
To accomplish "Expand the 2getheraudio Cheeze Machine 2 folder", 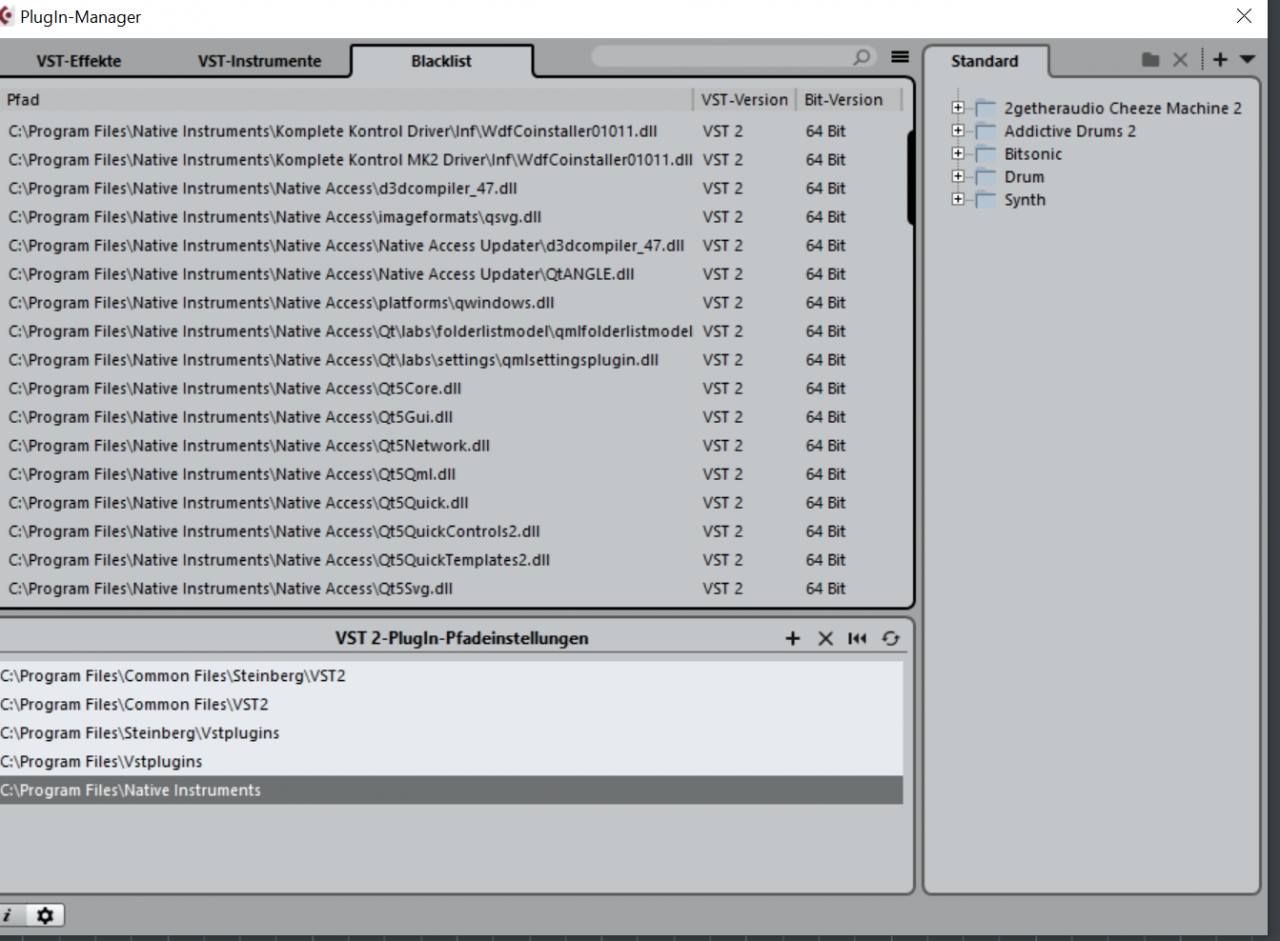I will pos(958,108).
